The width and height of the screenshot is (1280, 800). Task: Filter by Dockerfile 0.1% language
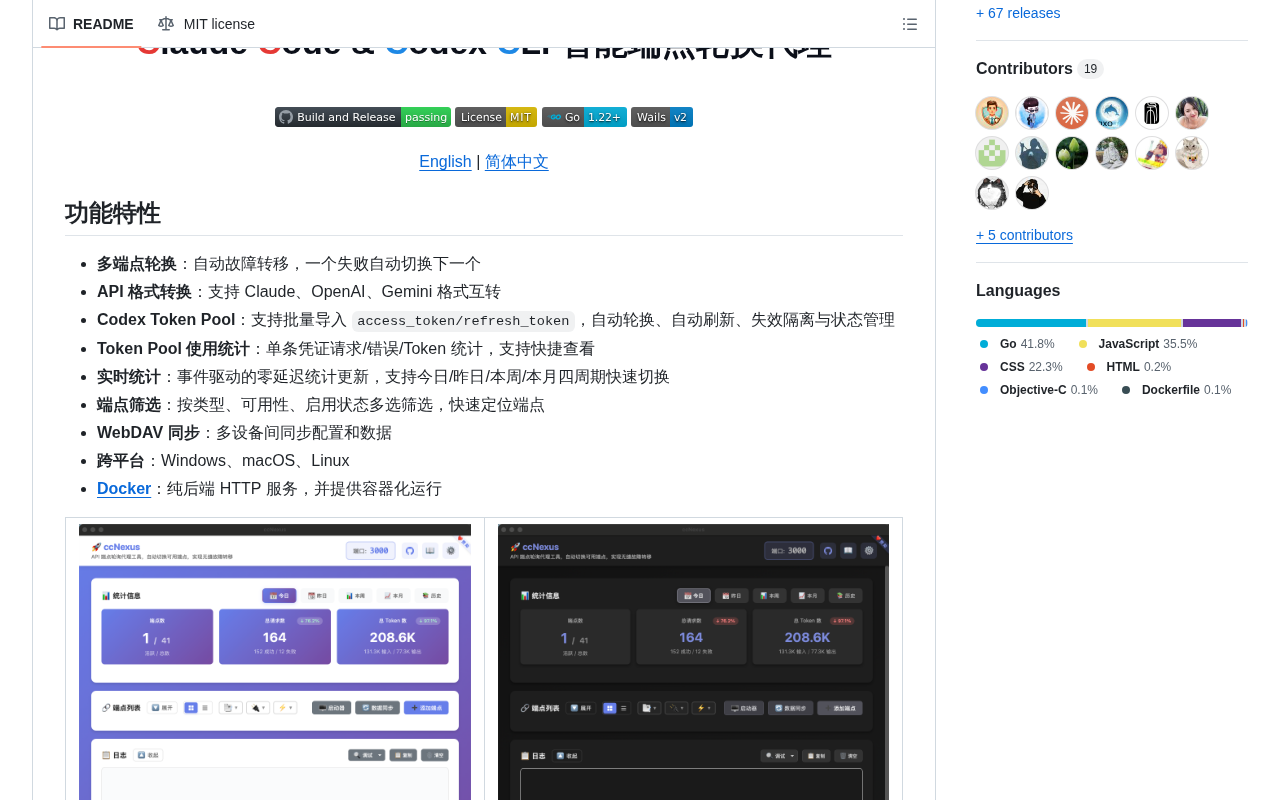coord(1176,390)
